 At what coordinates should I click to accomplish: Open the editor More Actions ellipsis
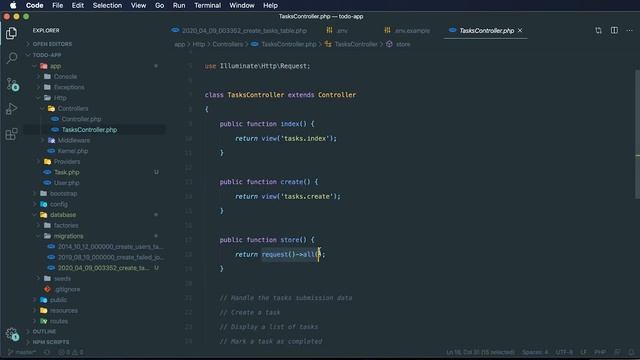click(629, 31)
